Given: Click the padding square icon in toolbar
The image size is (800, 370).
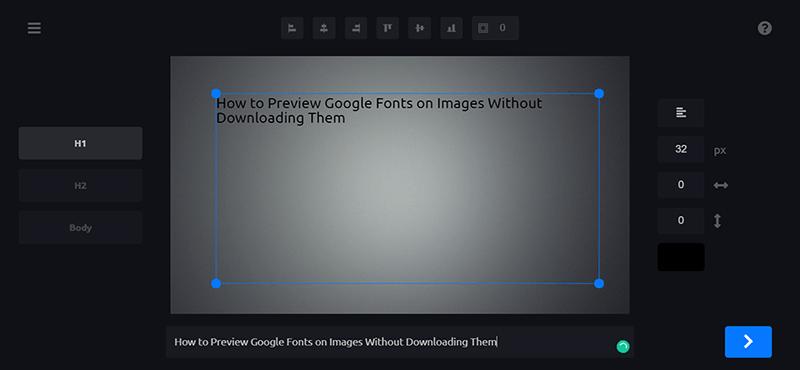Looking at the screenshot, I should [x=483, y=28].
